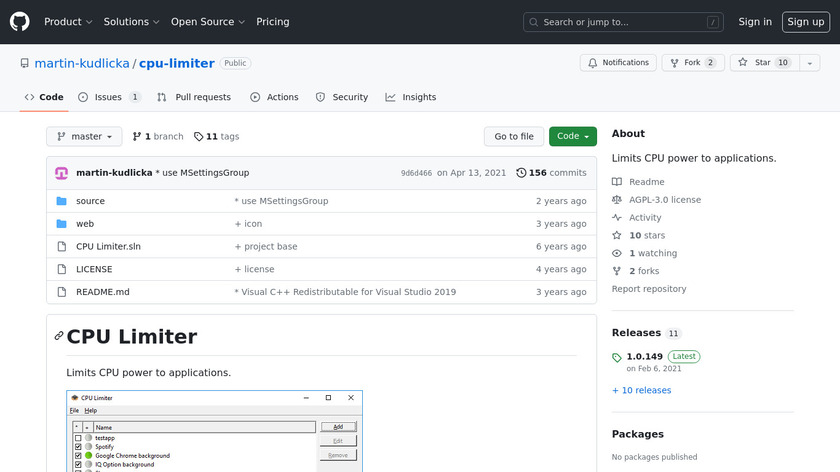Expand the master branch dropdown
The height and width of the screenshot is (472, 840).
tap(84, 137)
